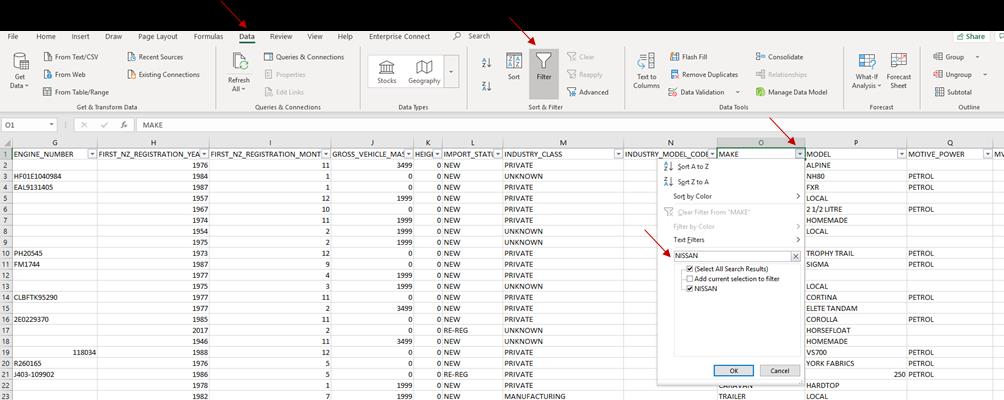Viewport: 1004px width, 400px height.
Task: Click the Forecast Sheet icon
Action: [x=898, y=68]
